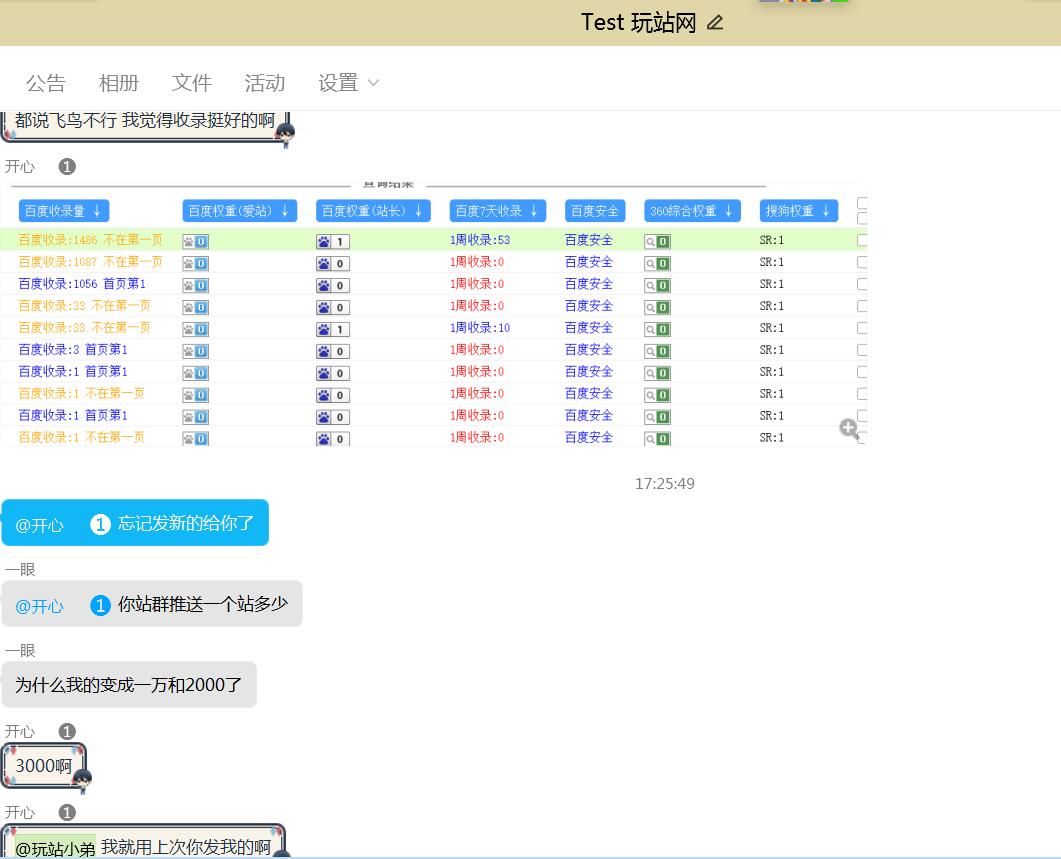Image resolution: width=1061 pixels, height=859 pixels.
Task: Open the 公告 tab
Action: tap(45, 83)
